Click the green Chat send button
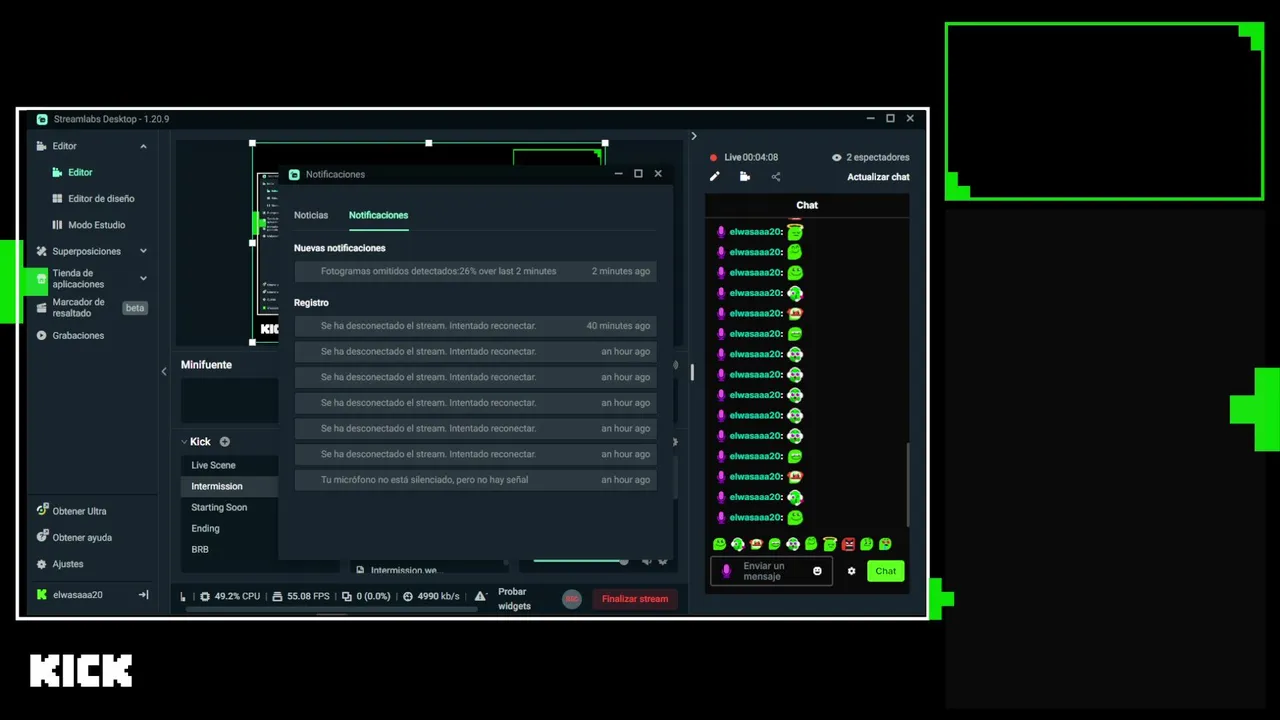This screenshot has height=720, width=1280. point(886,571)
